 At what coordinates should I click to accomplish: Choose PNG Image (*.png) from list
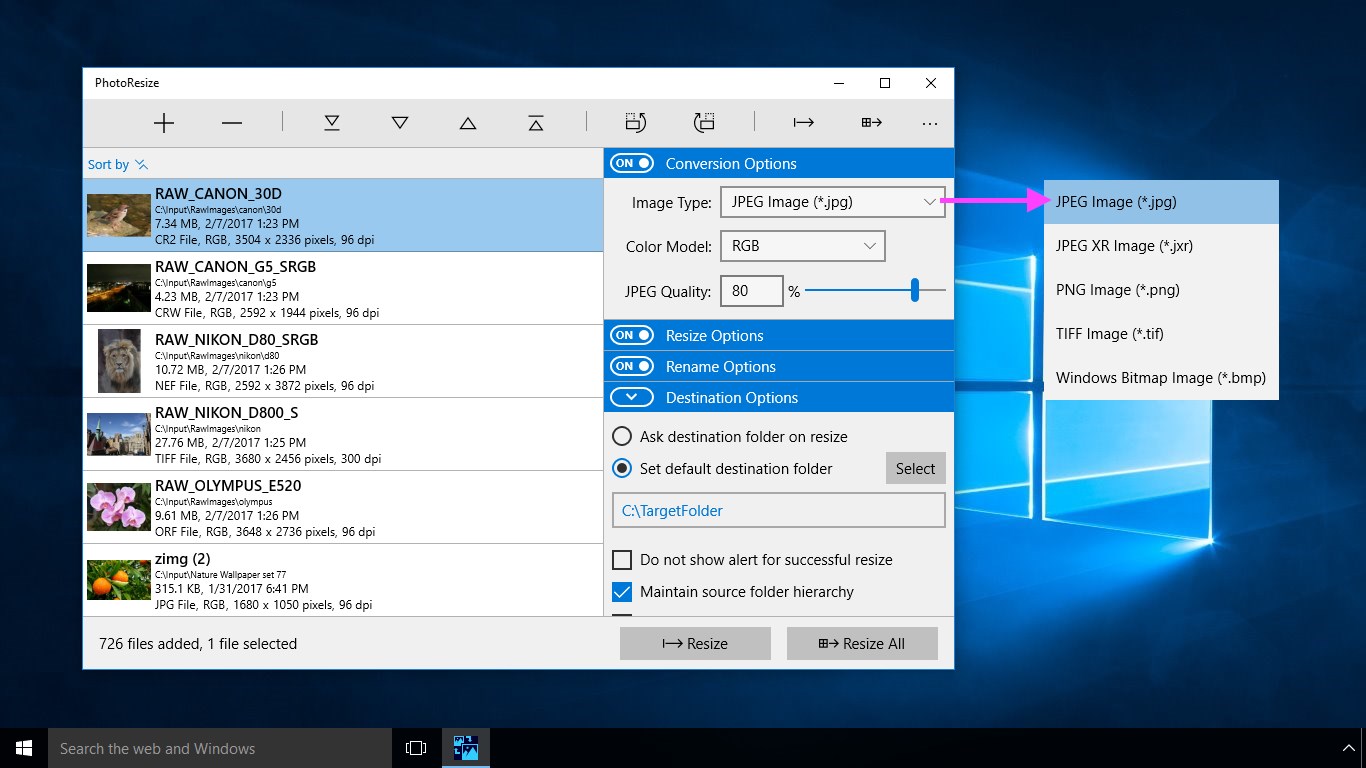tap(1118, 290)
